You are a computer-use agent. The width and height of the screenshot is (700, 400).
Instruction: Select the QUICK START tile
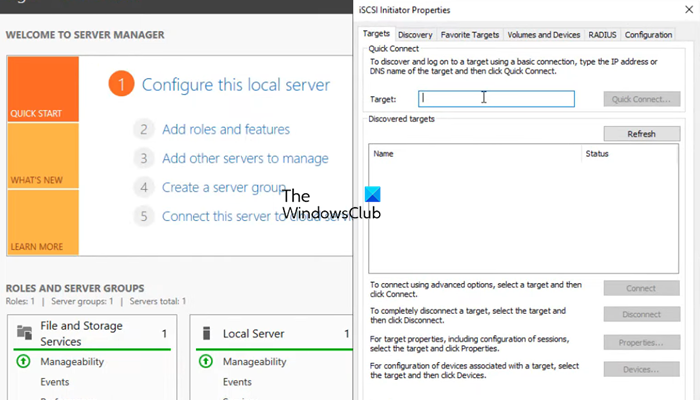point(43,89)
